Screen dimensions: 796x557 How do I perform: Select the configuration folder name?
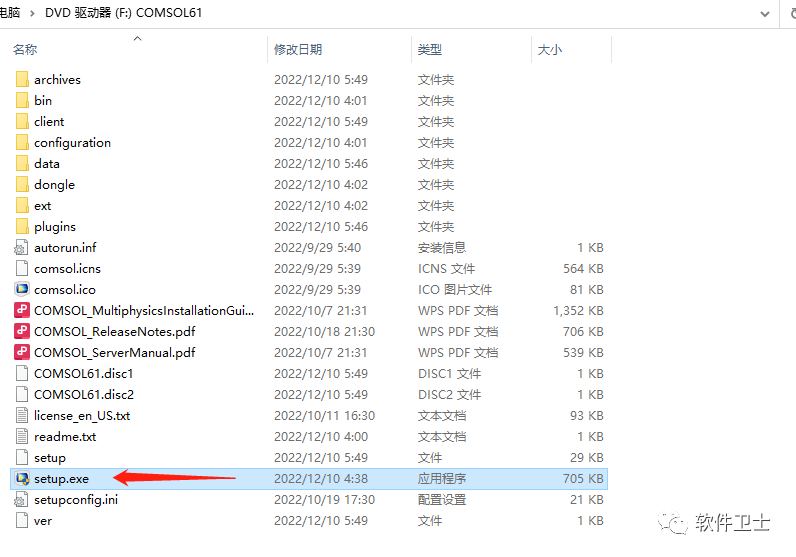click(x=73, y=143)
